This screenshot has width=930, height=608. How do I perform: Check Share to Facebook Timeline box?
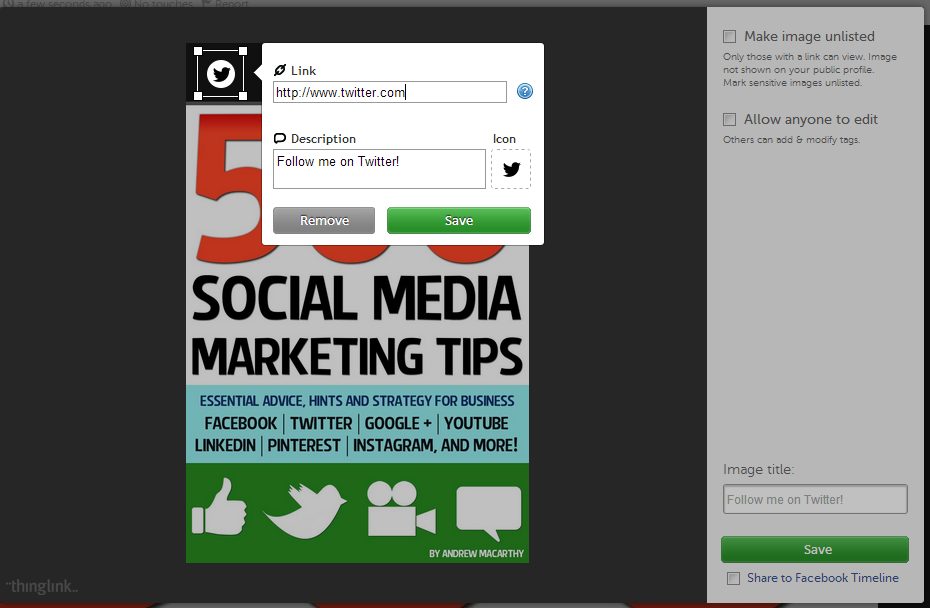pyautogui.click(x=734, y=578)
